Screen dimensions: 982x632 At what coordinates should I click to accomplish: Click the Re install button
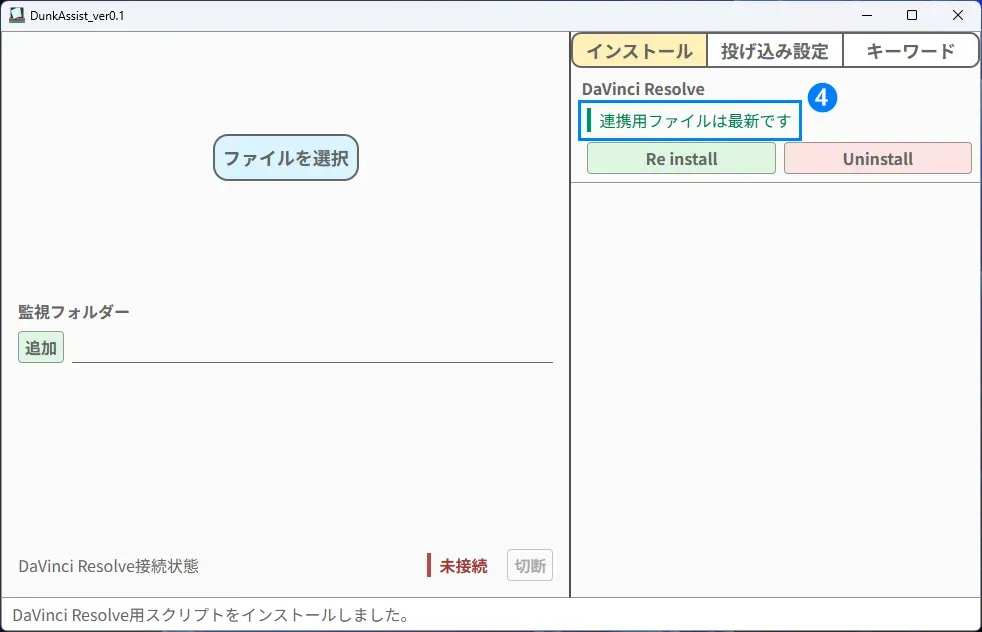681,158
